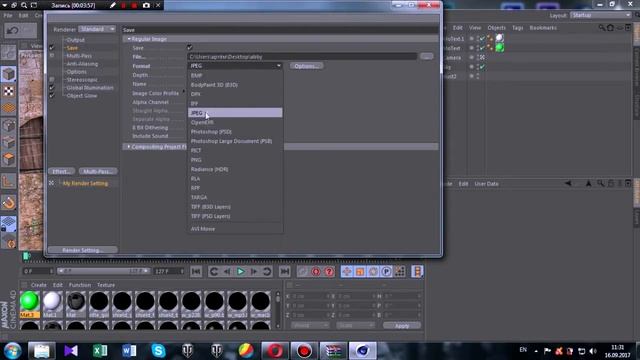Click the magnifier icon in the recorder bar
640x360 pixels.
[x=24, y=5]
